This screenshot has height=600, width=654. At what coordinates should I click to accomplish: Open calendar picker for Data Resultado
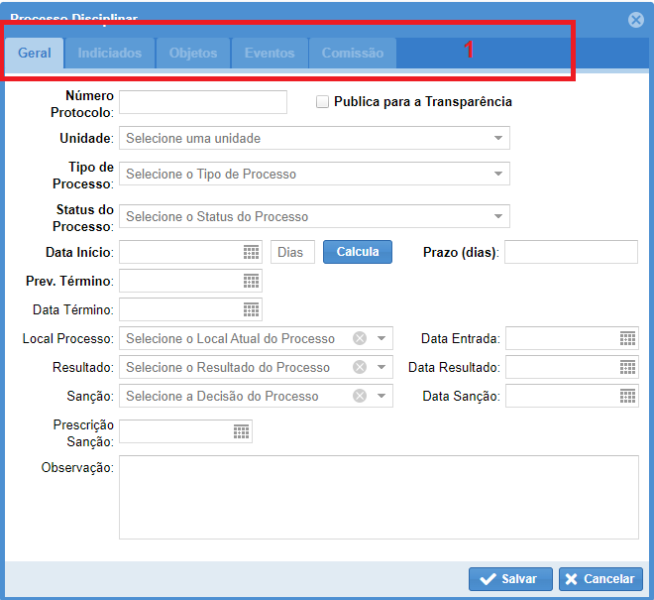pos(627,367)
